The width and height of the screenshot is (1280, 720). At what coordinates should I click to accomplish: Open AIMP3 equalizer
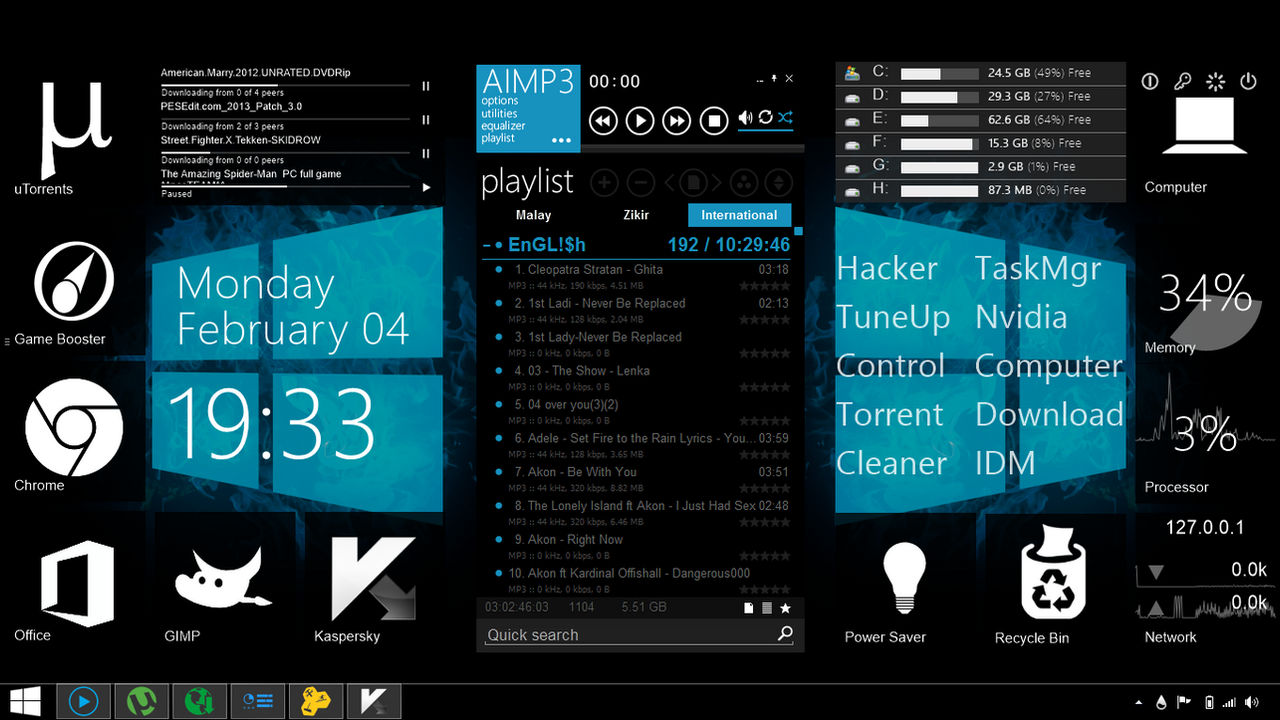[x=503, y=126]
